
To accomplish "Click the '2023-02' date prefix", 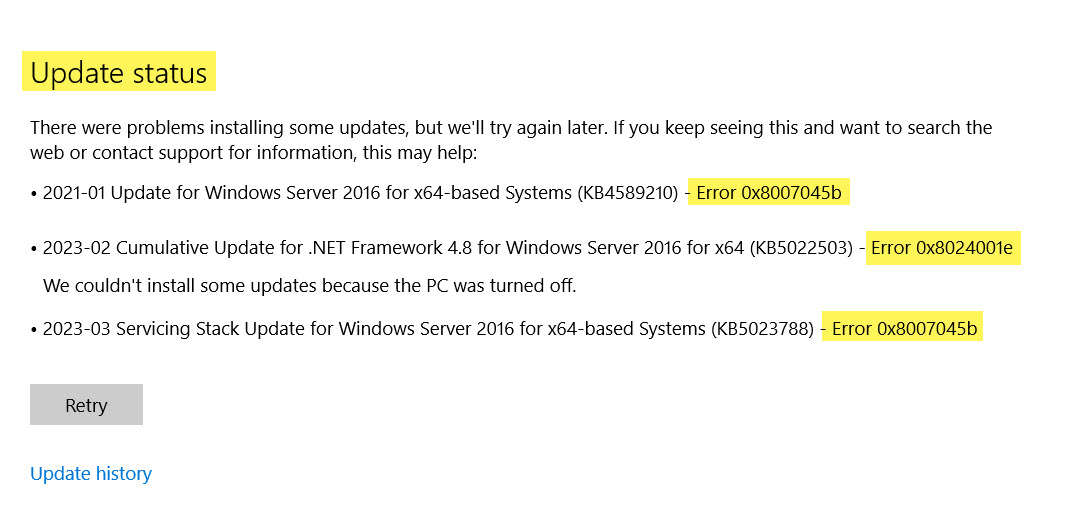I will tap(75, 248).
